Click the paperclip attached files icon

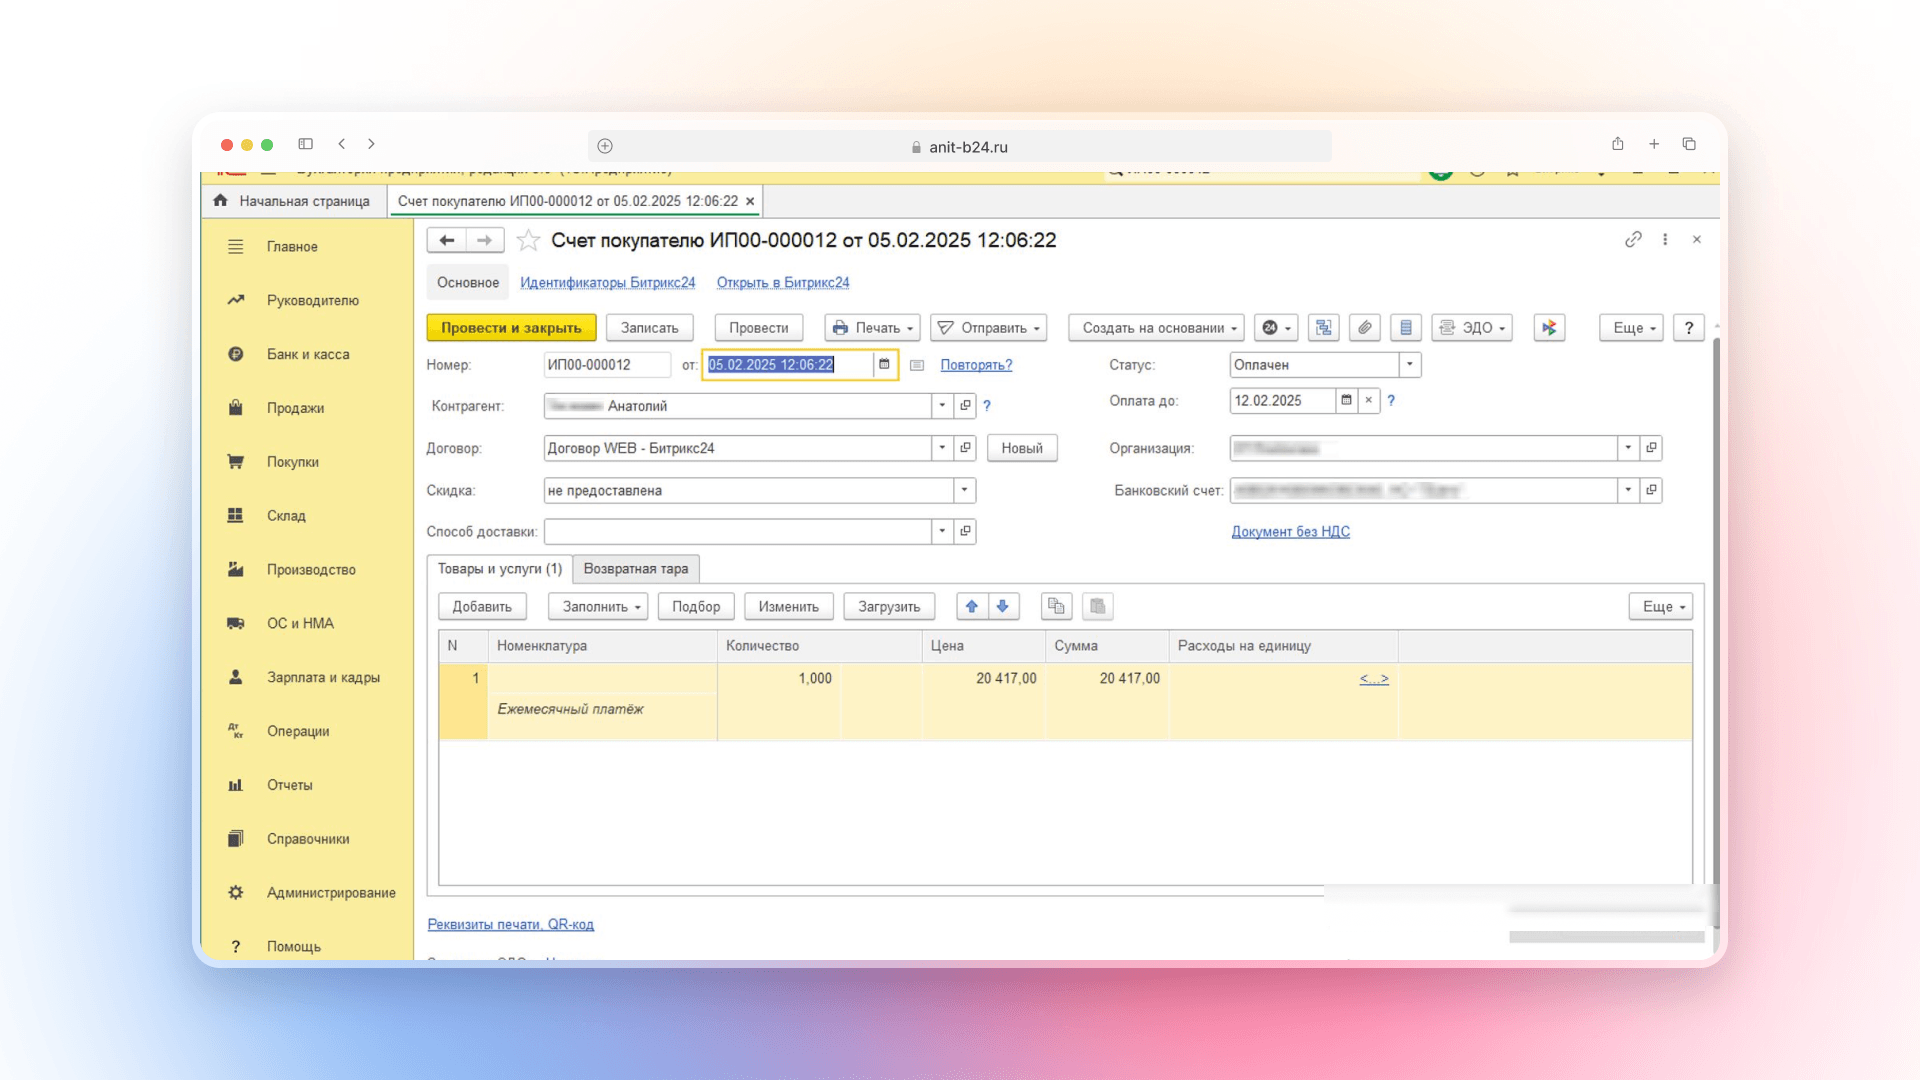tap(1364, 328)
